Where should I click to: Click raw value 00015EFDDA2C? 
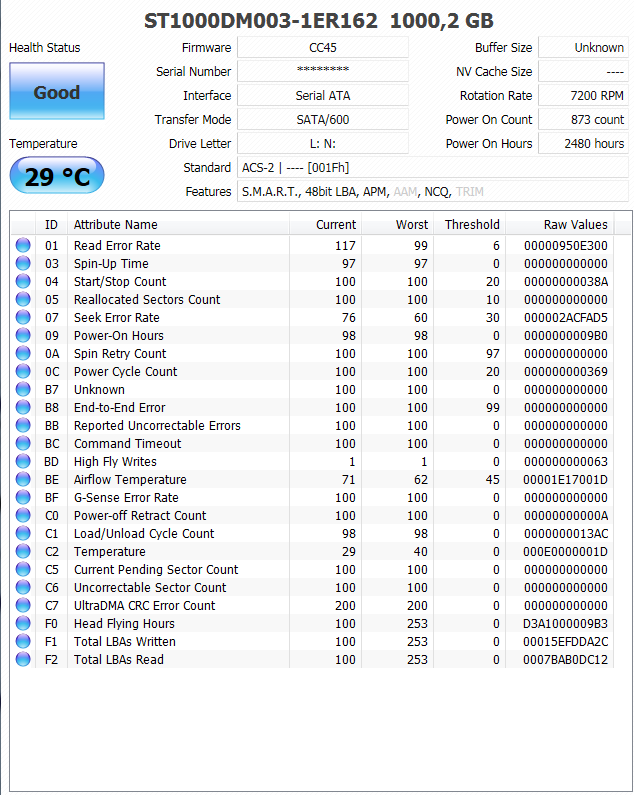(566, 641)
